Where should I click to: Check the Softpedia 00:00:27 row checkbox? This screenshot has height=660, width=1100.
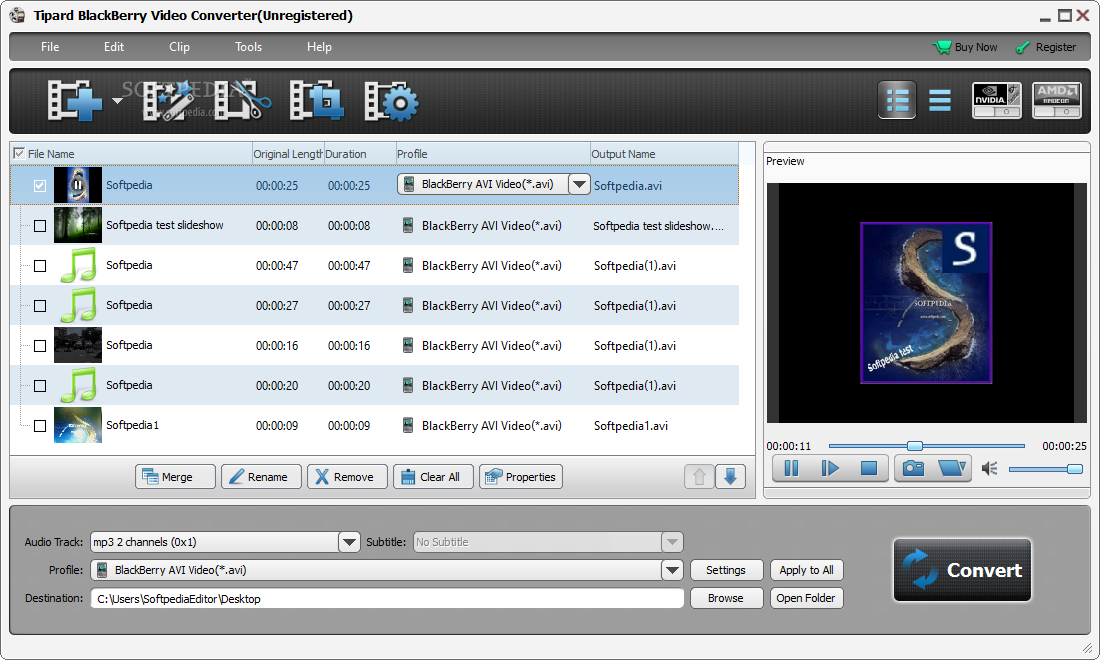coord(40,306)
